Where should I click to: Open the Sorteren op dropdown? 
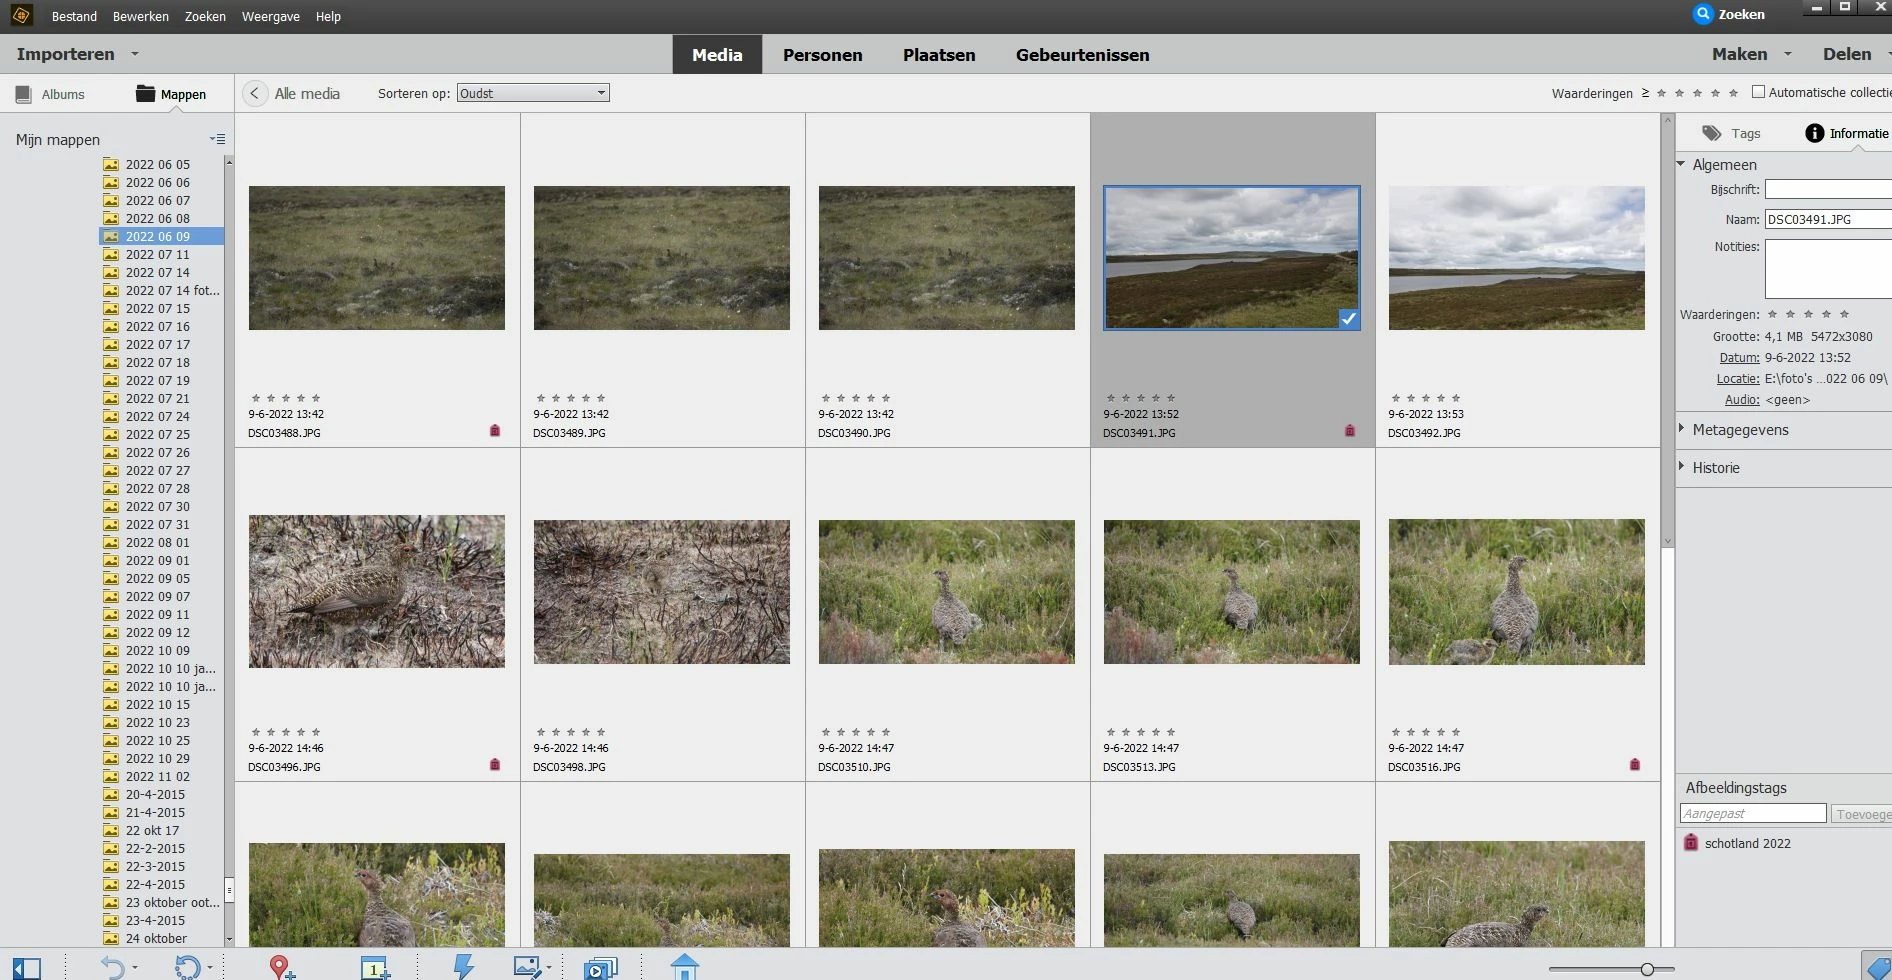tap(533, 93)
